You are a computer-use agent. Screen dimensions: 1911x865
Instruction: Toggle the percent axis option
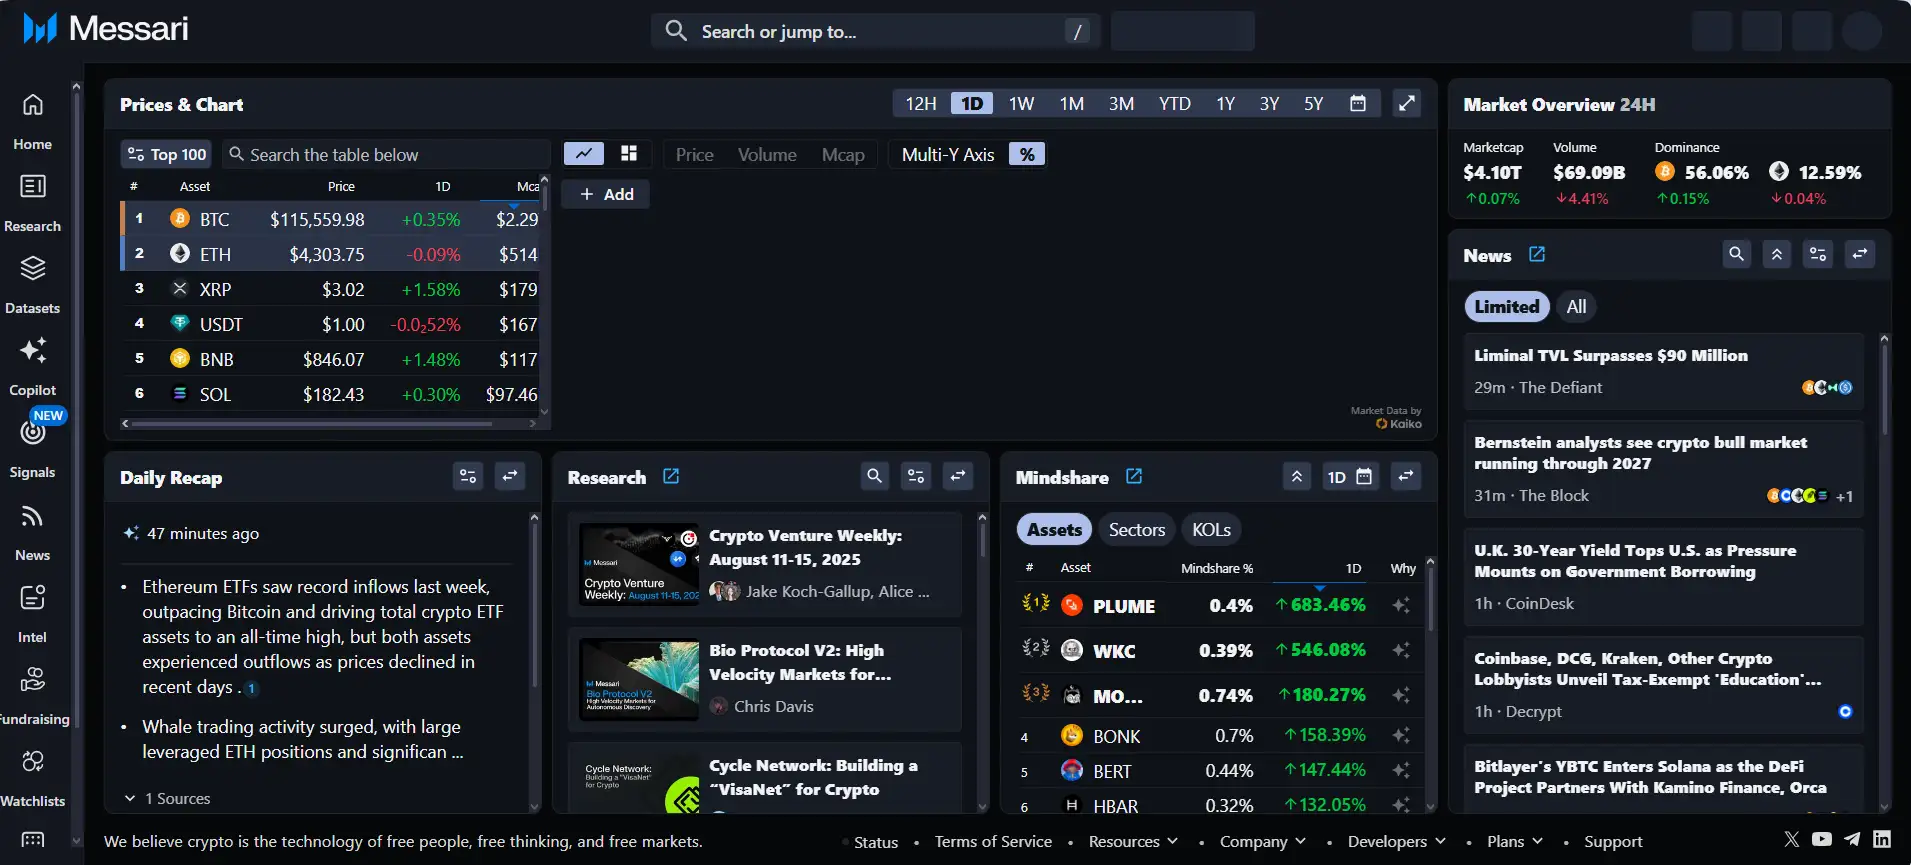click(1027, 154)
